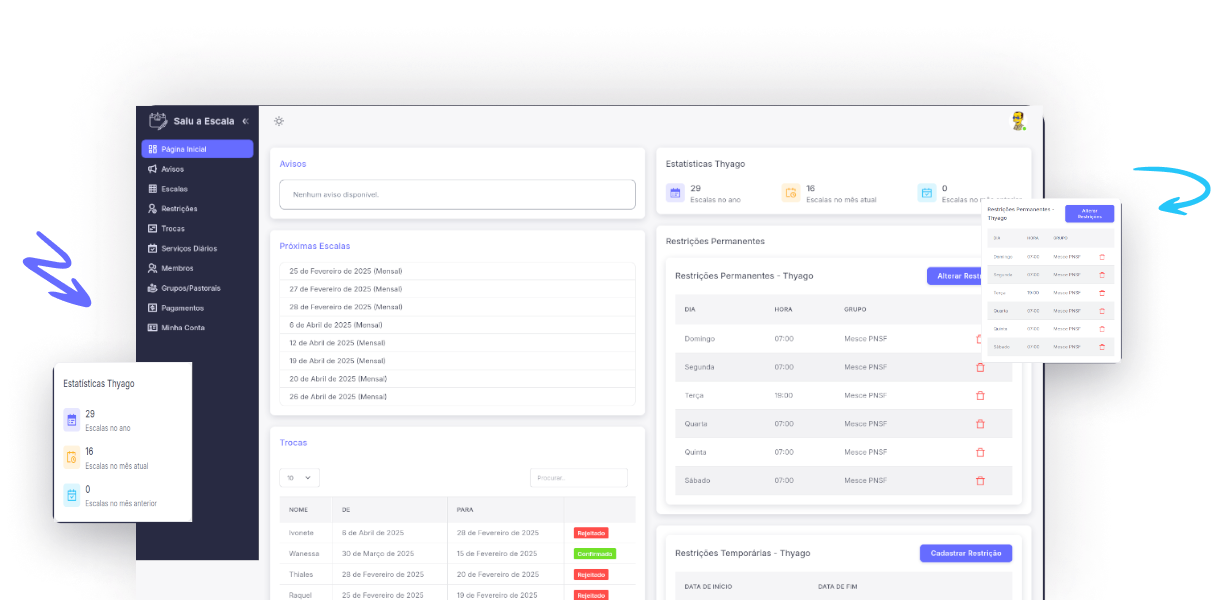Click the Trocas icon in the sidebar
Image resolution: width=1212 pixels, height=600 pixels.
pos(152,228)
